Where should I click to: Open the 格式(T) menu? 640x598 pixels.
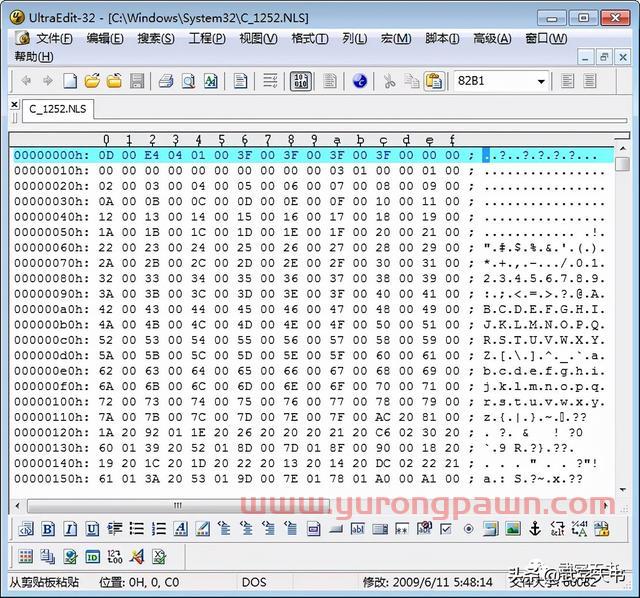(309, 38)
